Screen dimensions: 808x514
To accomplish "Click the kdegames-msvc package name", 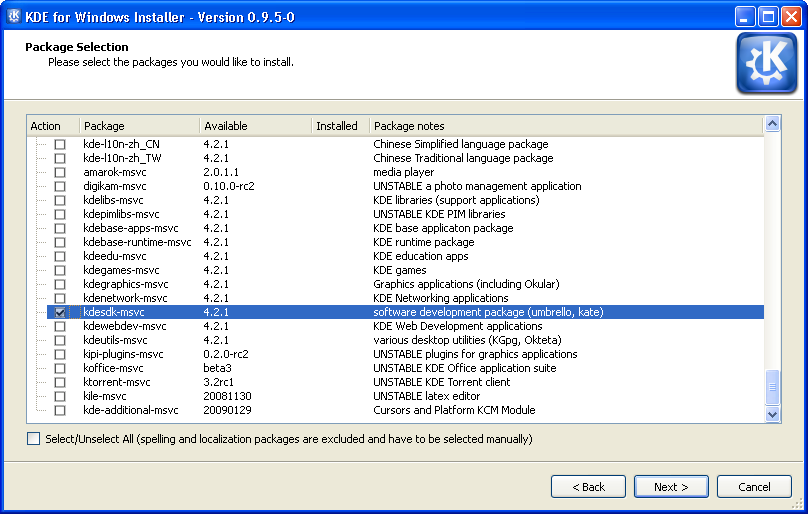I will pos(121,270).
